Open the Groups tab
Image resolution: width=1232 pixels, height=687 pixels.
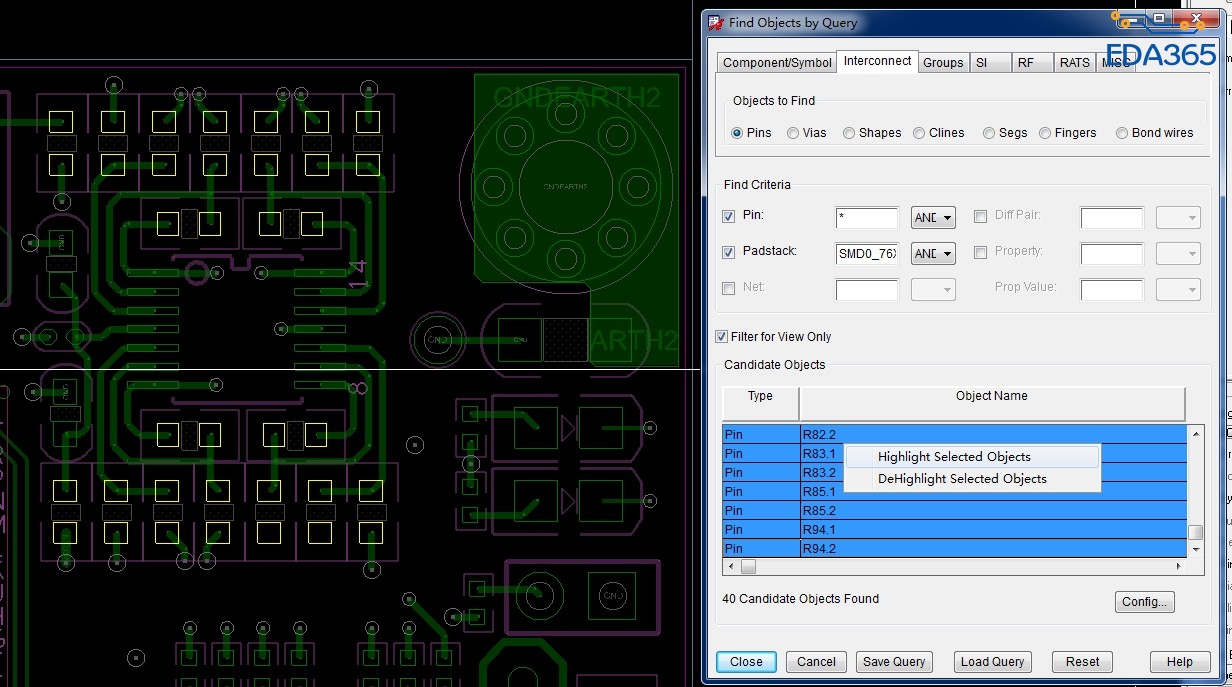coord(943,62)
